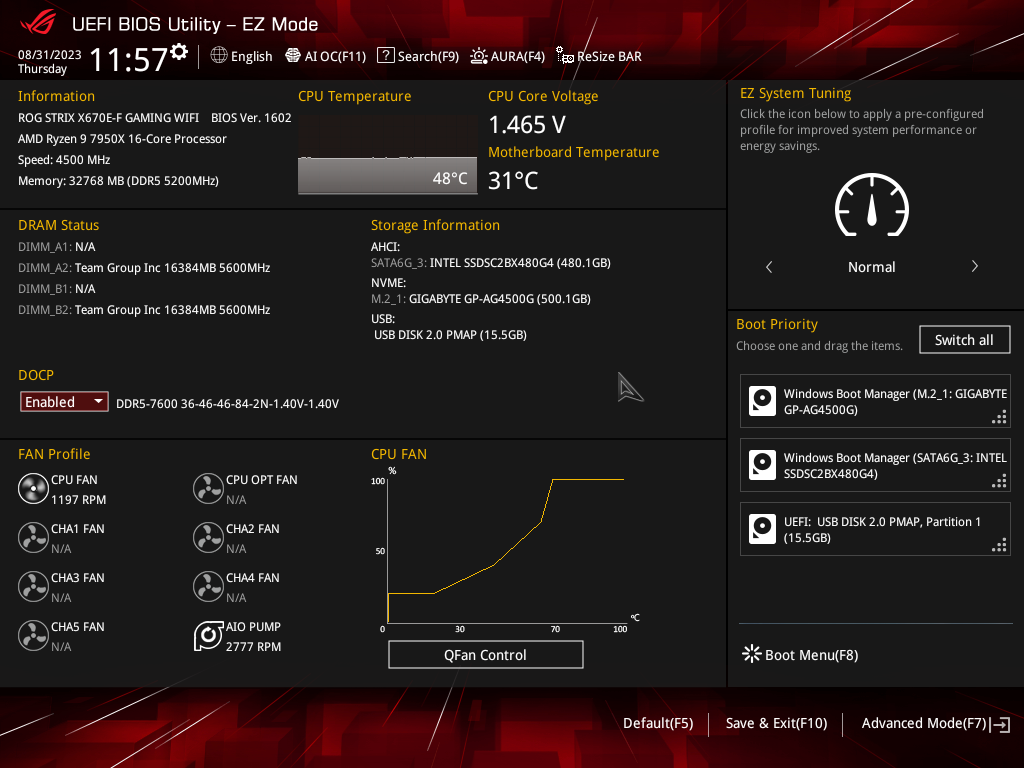
Task: Select Windows Boot Manager SATA6G_3 INTEL entry
Action: [x=875, y=465]
